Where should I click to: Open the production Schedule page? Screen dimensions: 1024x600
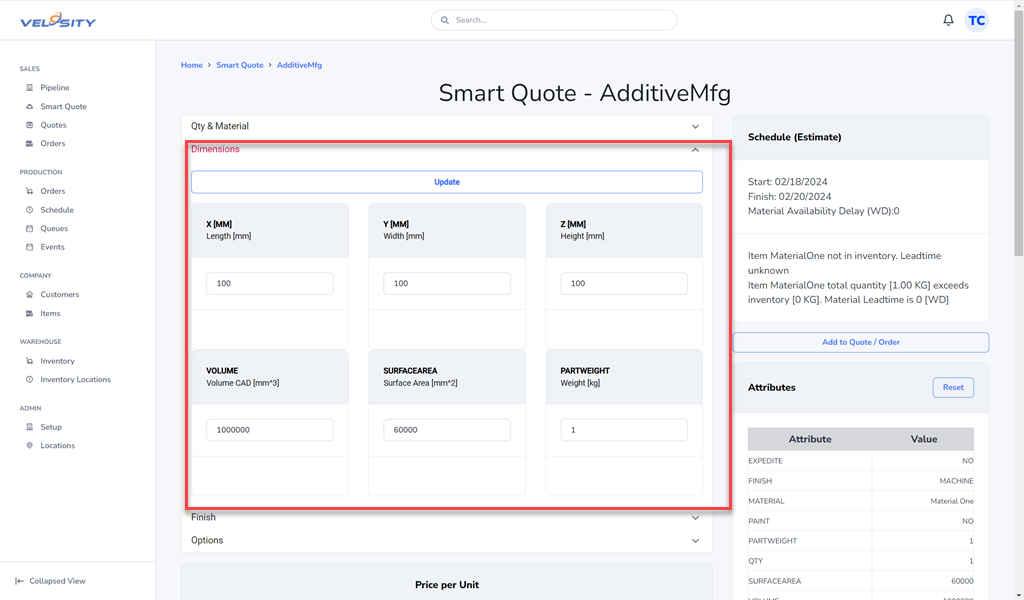click(x=57, y=210)
